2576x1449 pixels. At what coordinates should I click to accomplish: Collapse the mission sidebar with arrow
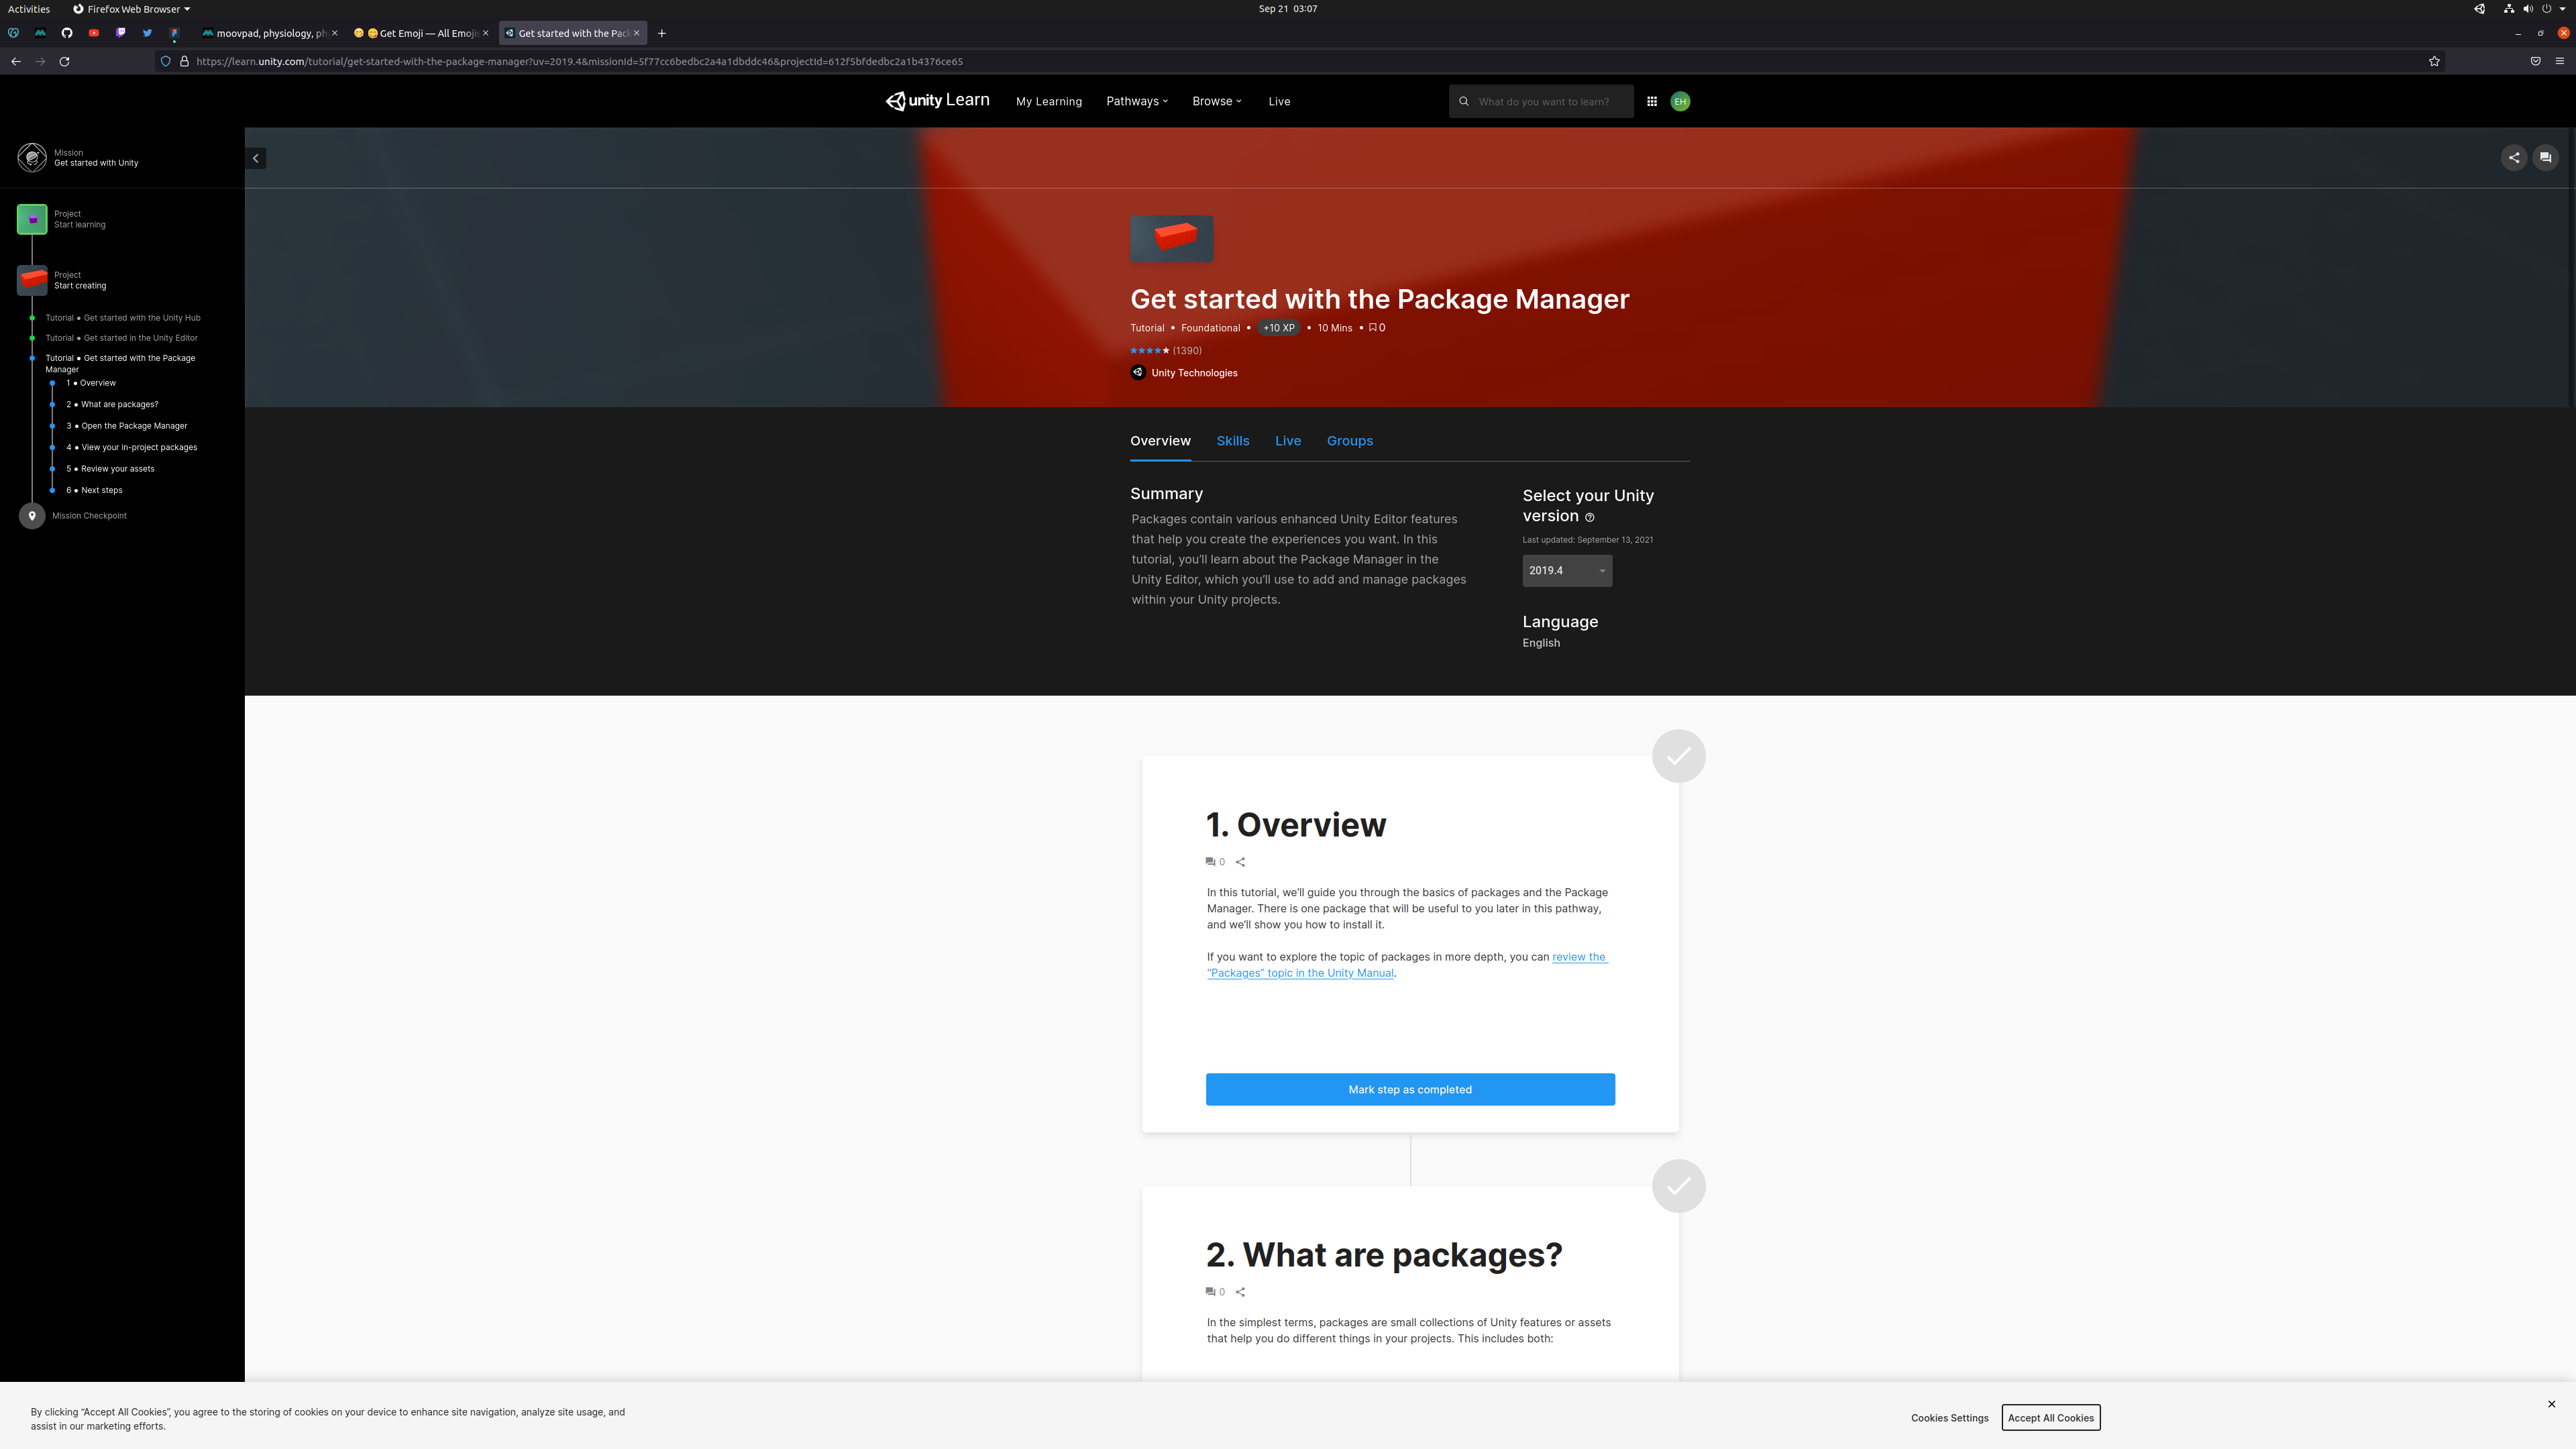click(256, 158)
